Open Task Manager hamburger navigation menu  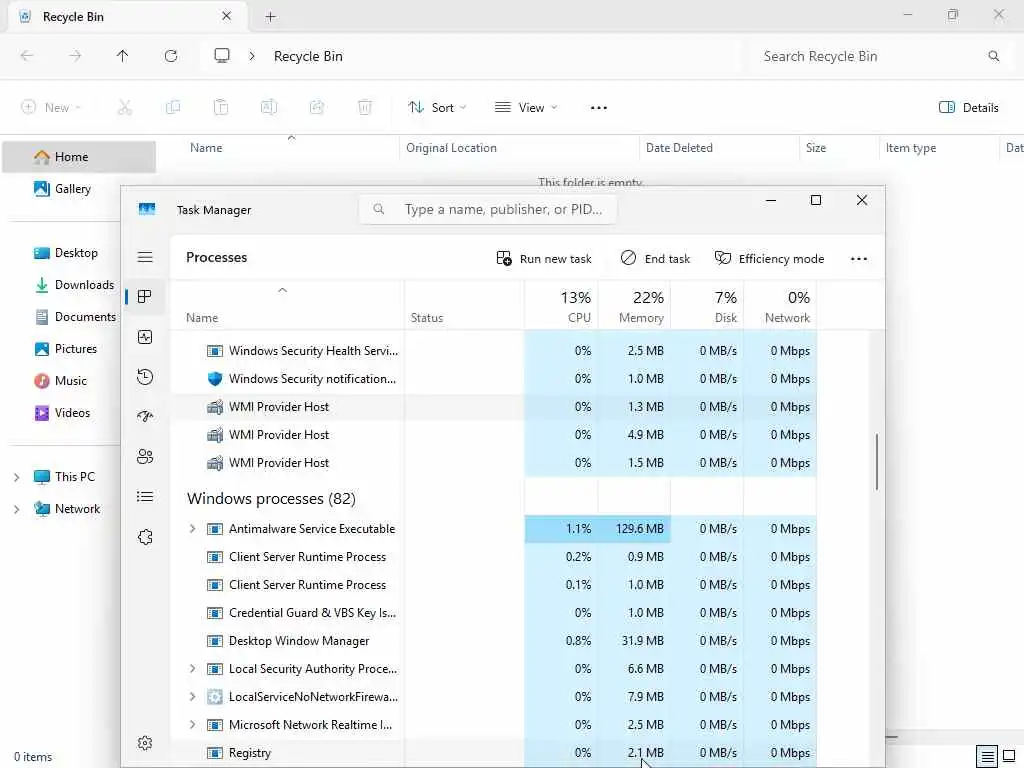click(145, 257)
